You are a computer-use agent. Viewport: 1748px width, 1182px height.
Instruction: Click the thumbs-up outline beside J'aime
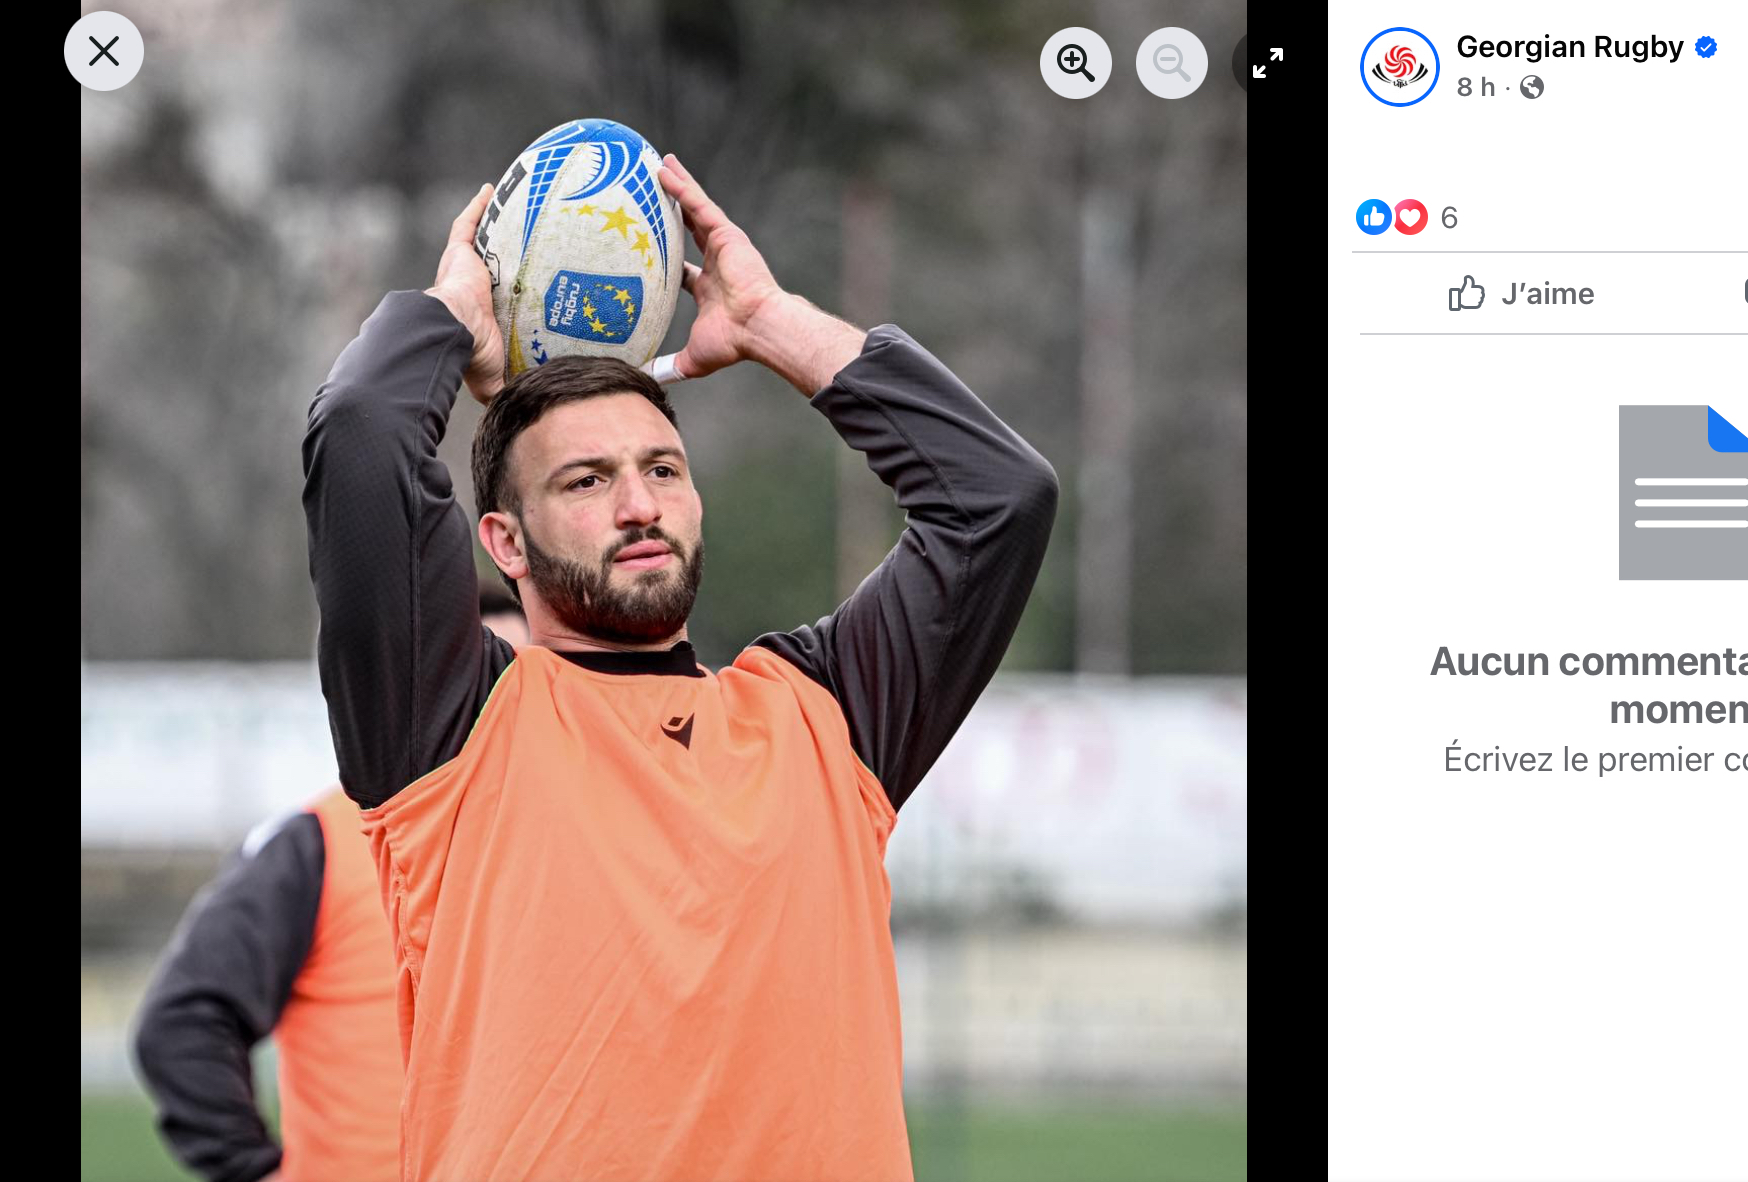(1466, 293)
